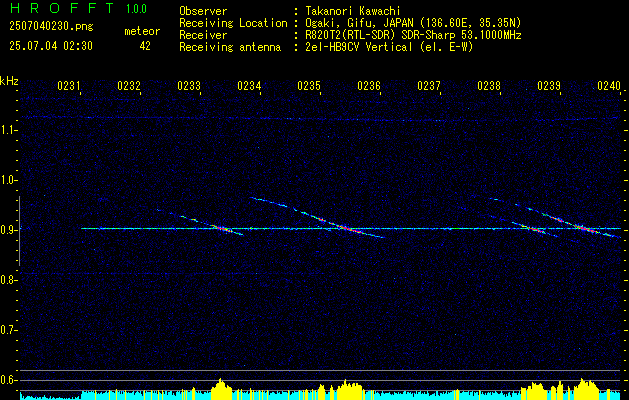The height and width of the screenshot is (400, 629).
Task: Click the 0.7 kHz frequency label
Action: pyautogui.click(x=7, y=330)
